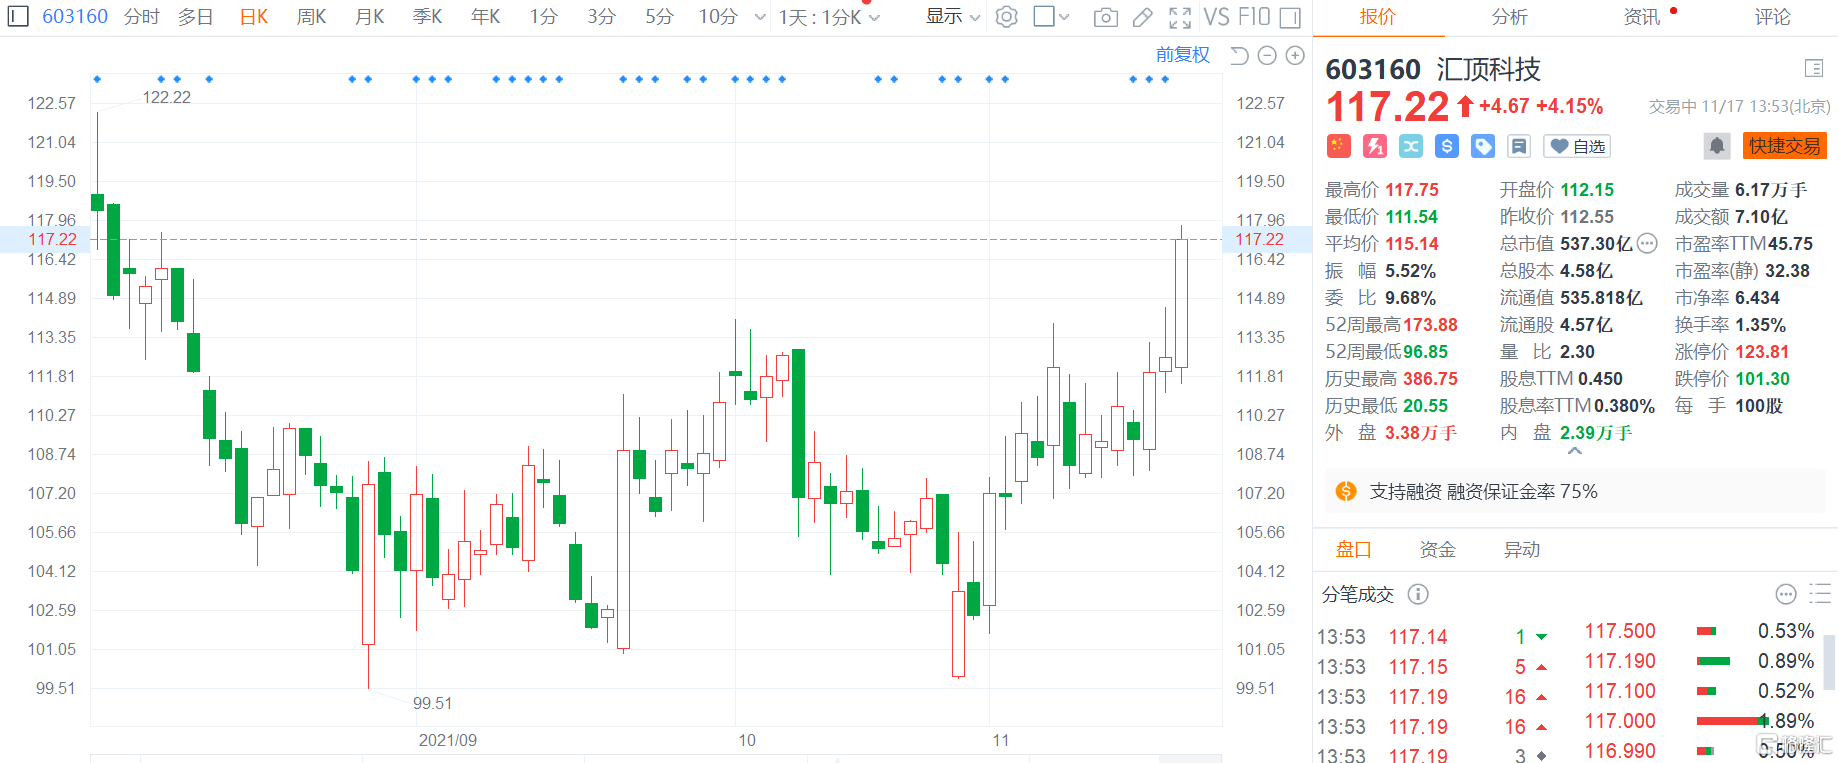Reset chart zoom with undo arrow
This screenshot has height=763, width=1839.
pyautogui.click(x=1239, y=56)
